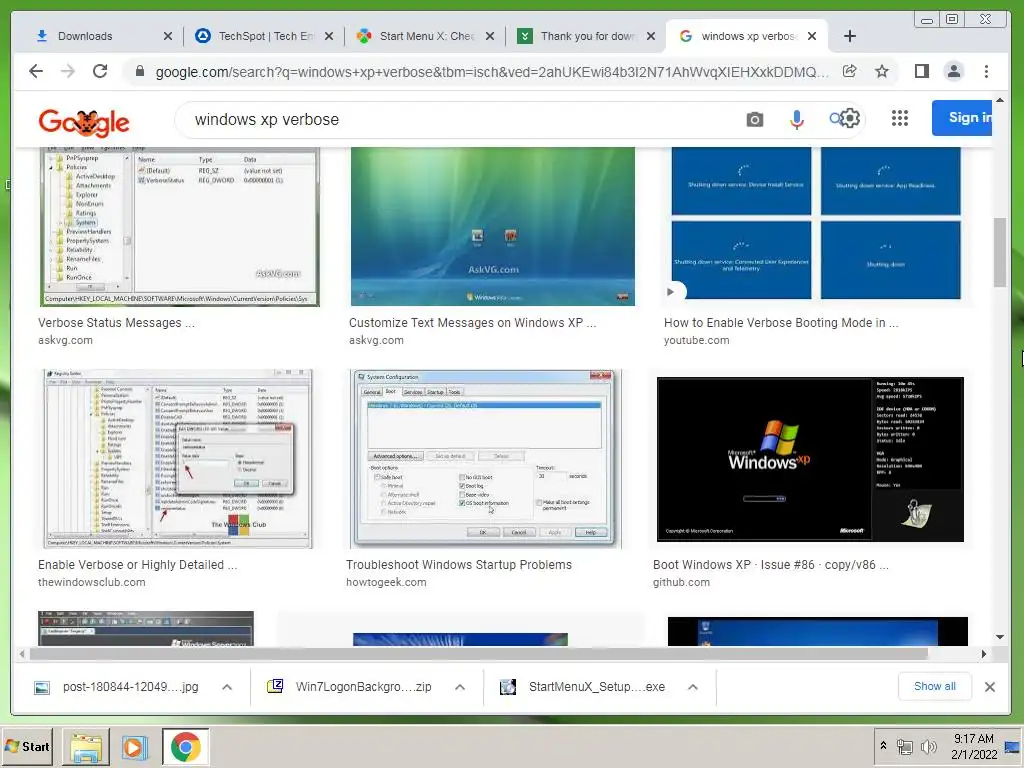Click the Chrome taskbar icon
The image size is (1024, 768).
[185, 747]
